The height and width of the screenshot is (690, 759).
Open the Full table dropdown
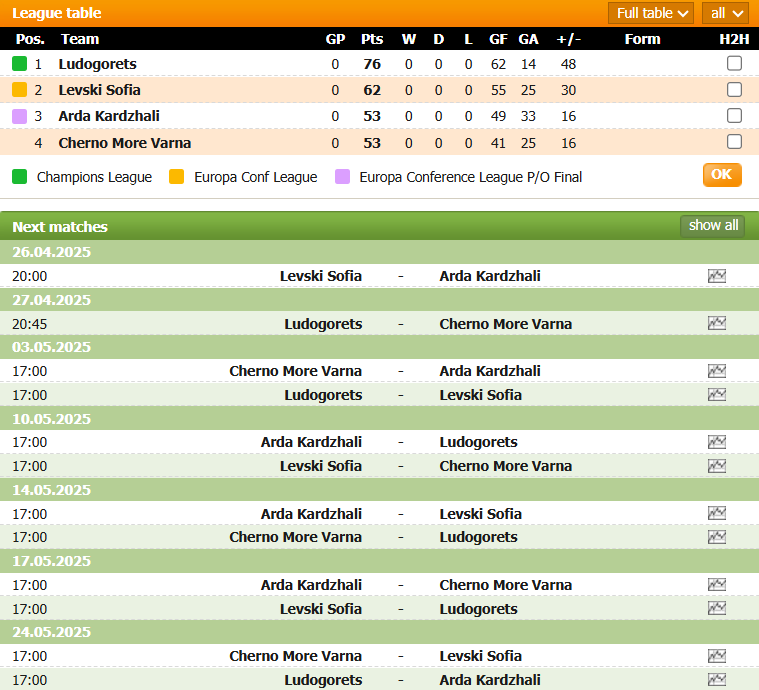[x=651, y=13]
